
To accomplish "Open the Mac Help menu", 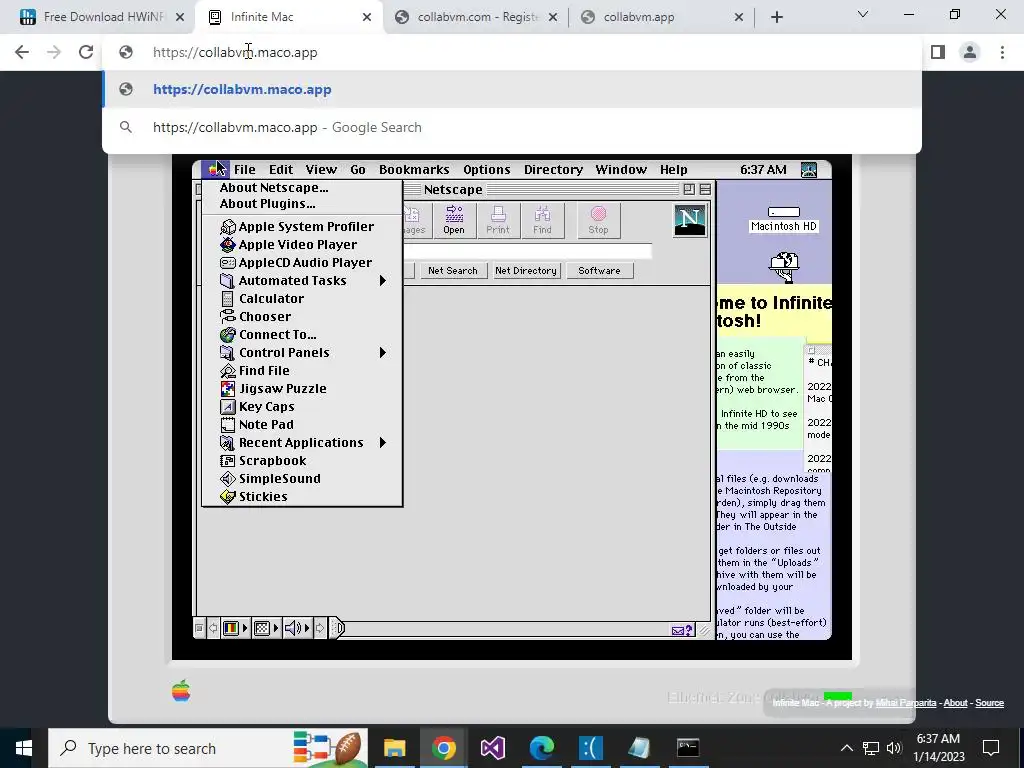I will [x=673, y=170].
